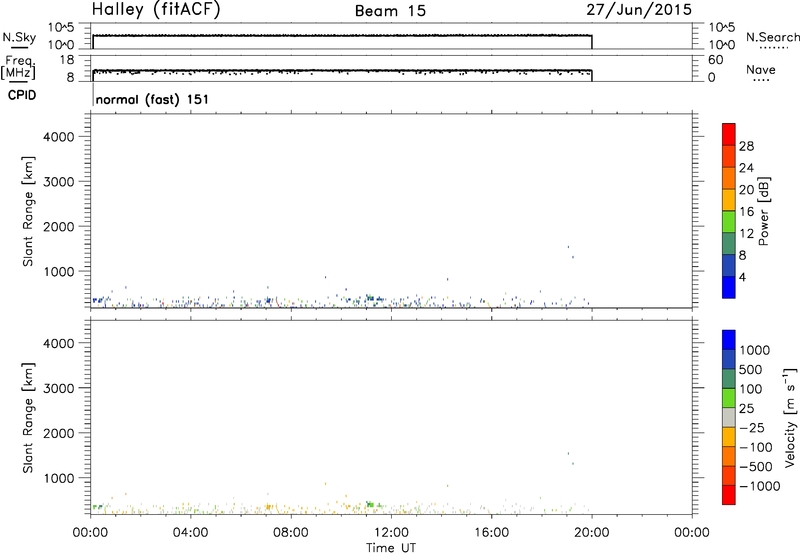Click the 'Beam 15' heading
The height and width of the screenshot is (554, 800).
390,11
